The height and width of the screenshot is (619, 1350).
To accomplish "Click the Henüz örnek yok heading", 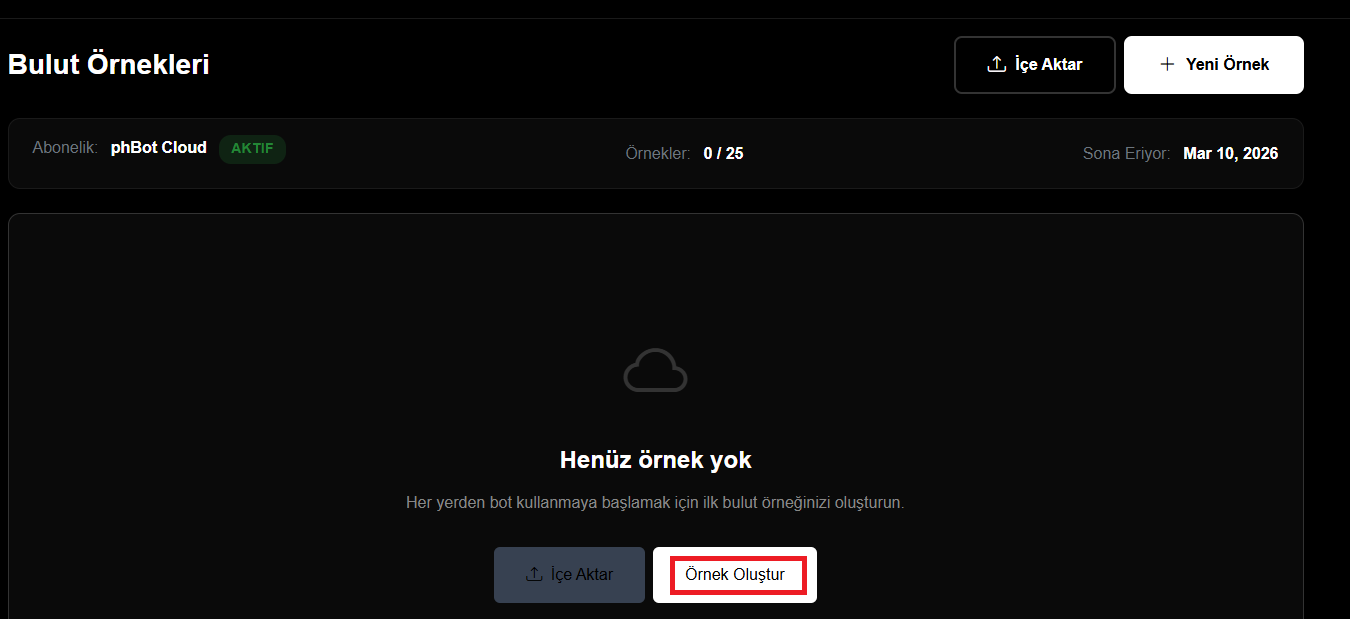I will (655, 460).
